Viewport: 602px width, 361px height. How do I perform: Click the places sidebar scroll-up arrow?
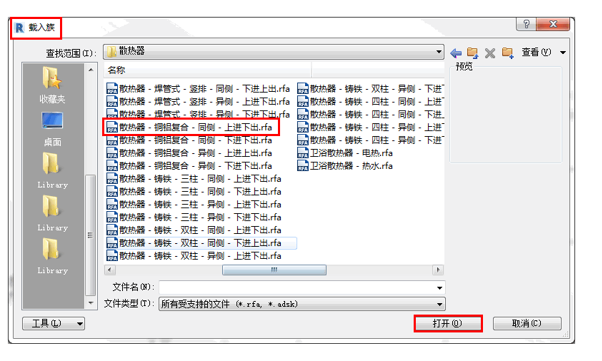click(91, 70)
